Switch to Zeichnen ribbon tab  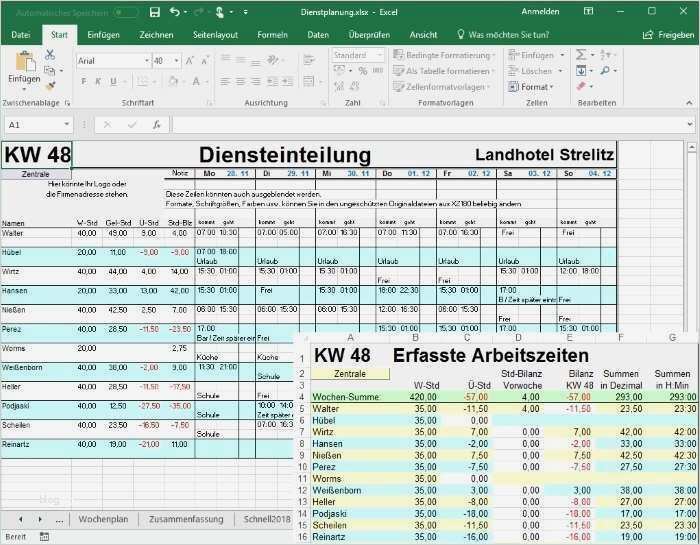click(x=156, y=35)
